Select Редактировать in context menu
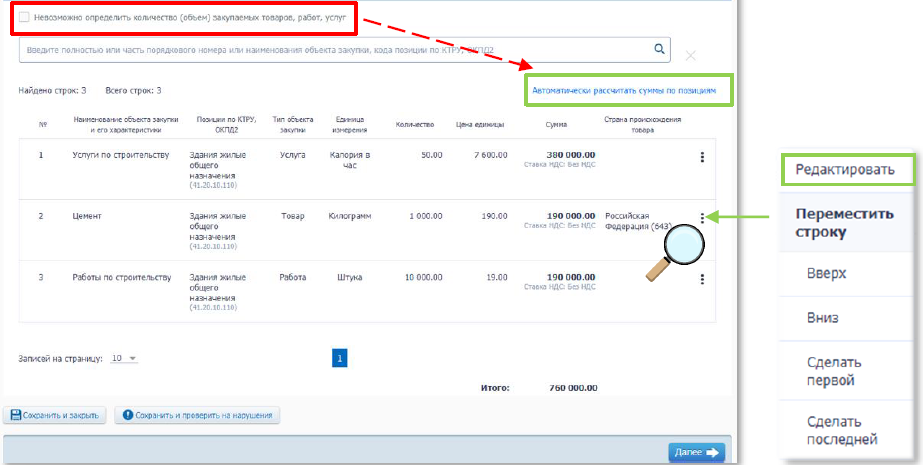Viewport: 923px width, 465px height. click(845, 169)
